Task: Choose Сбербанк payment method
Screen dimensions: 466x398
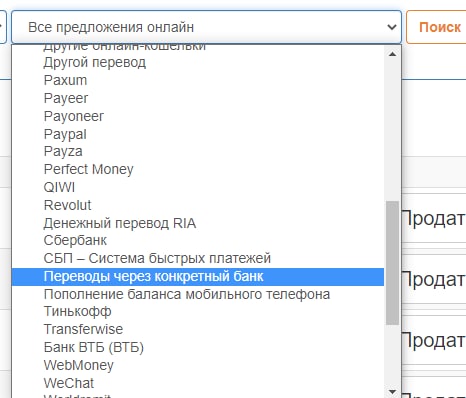Action: [198, 241]
